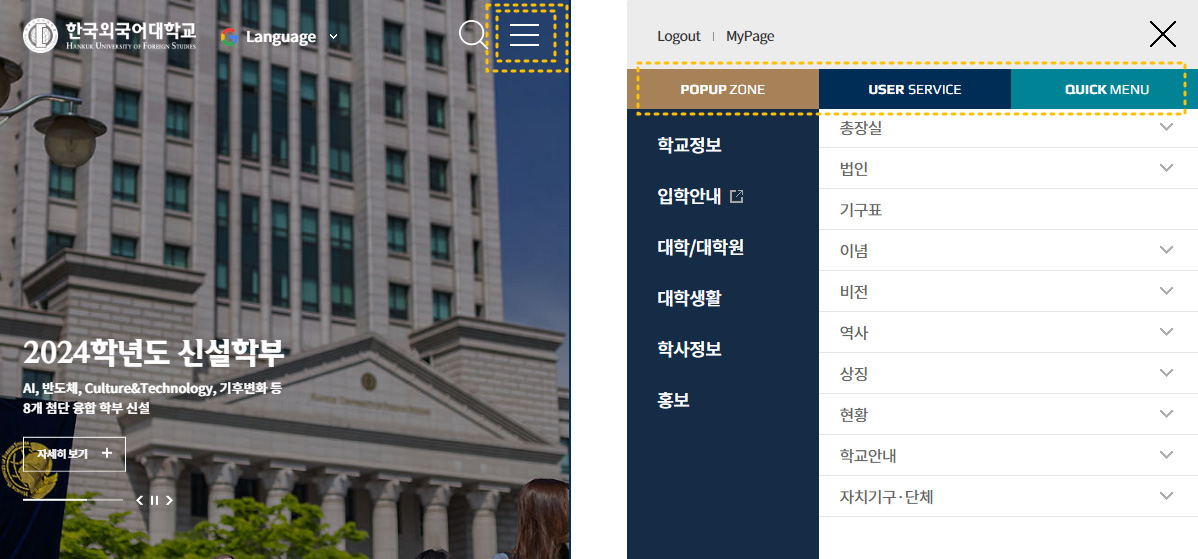
Task: Click the Google Language icon
Action: [x=229, y=37]
